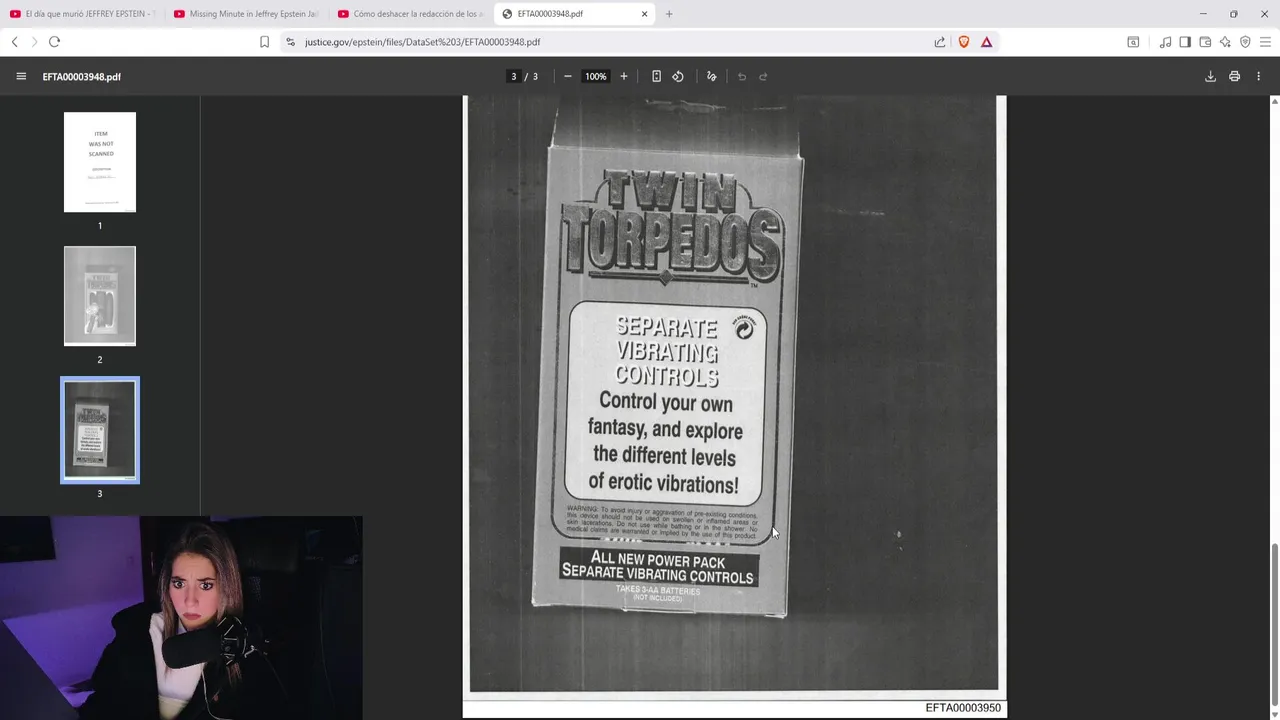Image resolution: width=1280 pixels, height=720 pixels.
Task: Toggle the PDF sidebar hamburger menu
Action: coord(21,76)
